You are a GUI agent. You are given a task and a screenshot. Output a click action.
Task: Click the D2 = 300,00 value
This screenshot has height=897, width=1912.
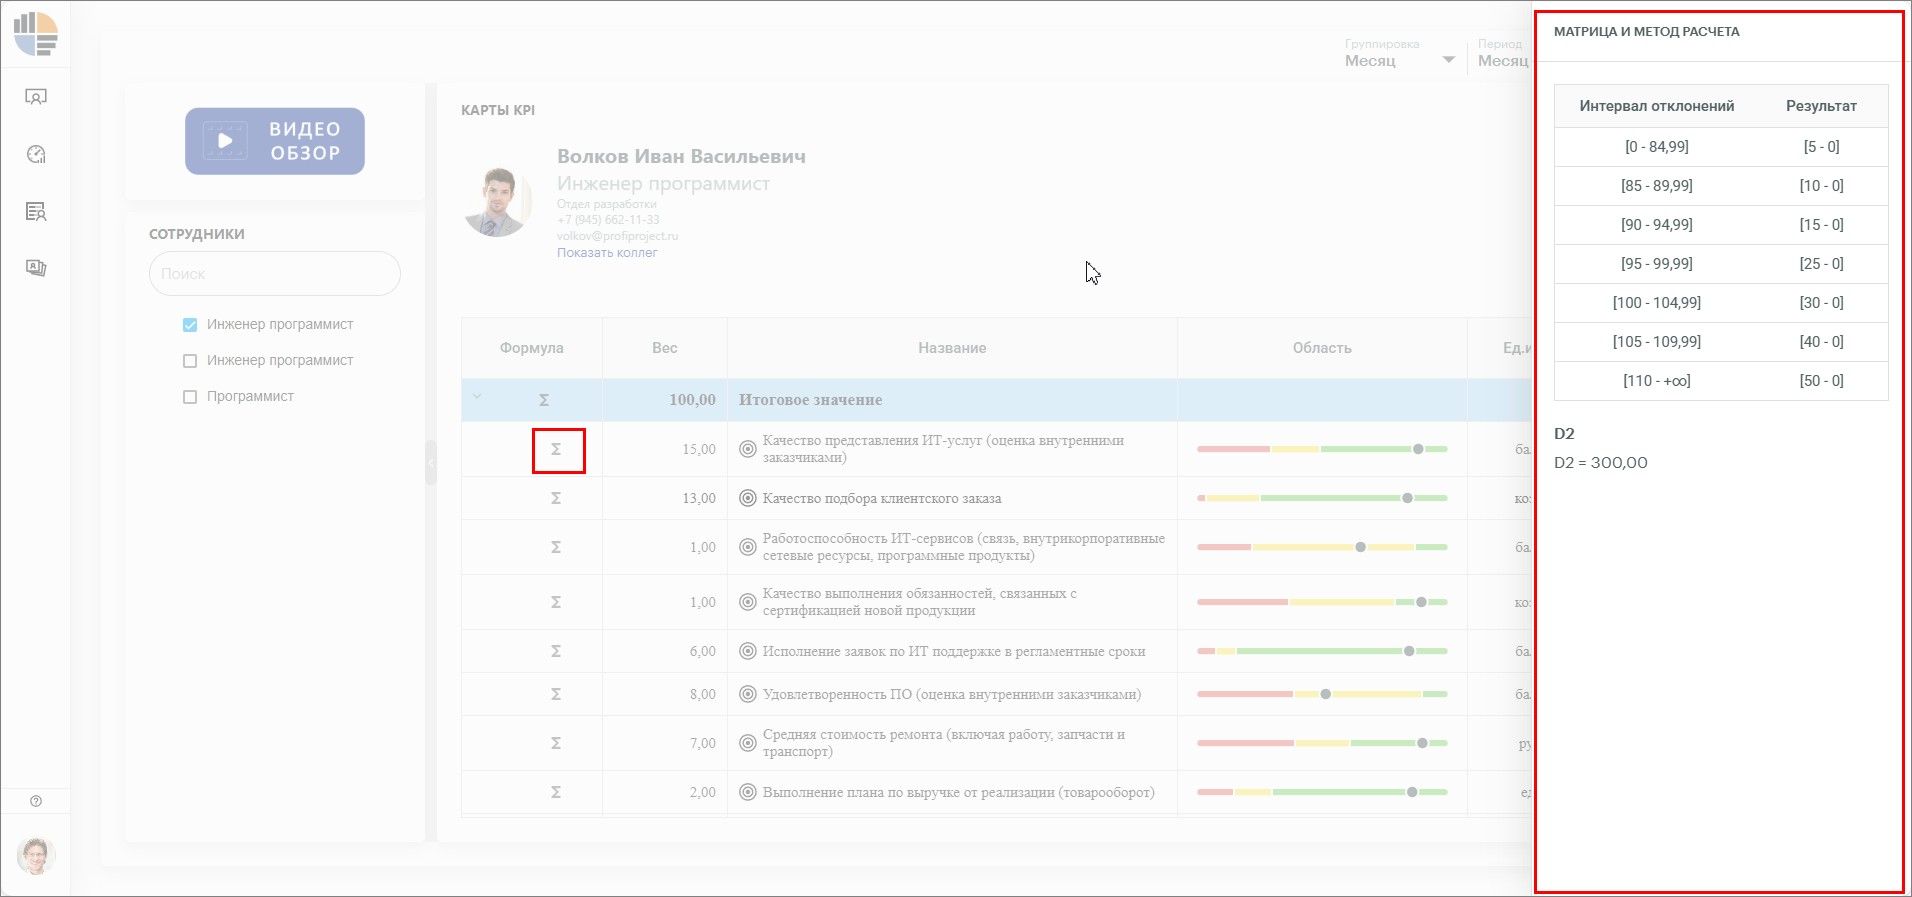coord(1601,463)
